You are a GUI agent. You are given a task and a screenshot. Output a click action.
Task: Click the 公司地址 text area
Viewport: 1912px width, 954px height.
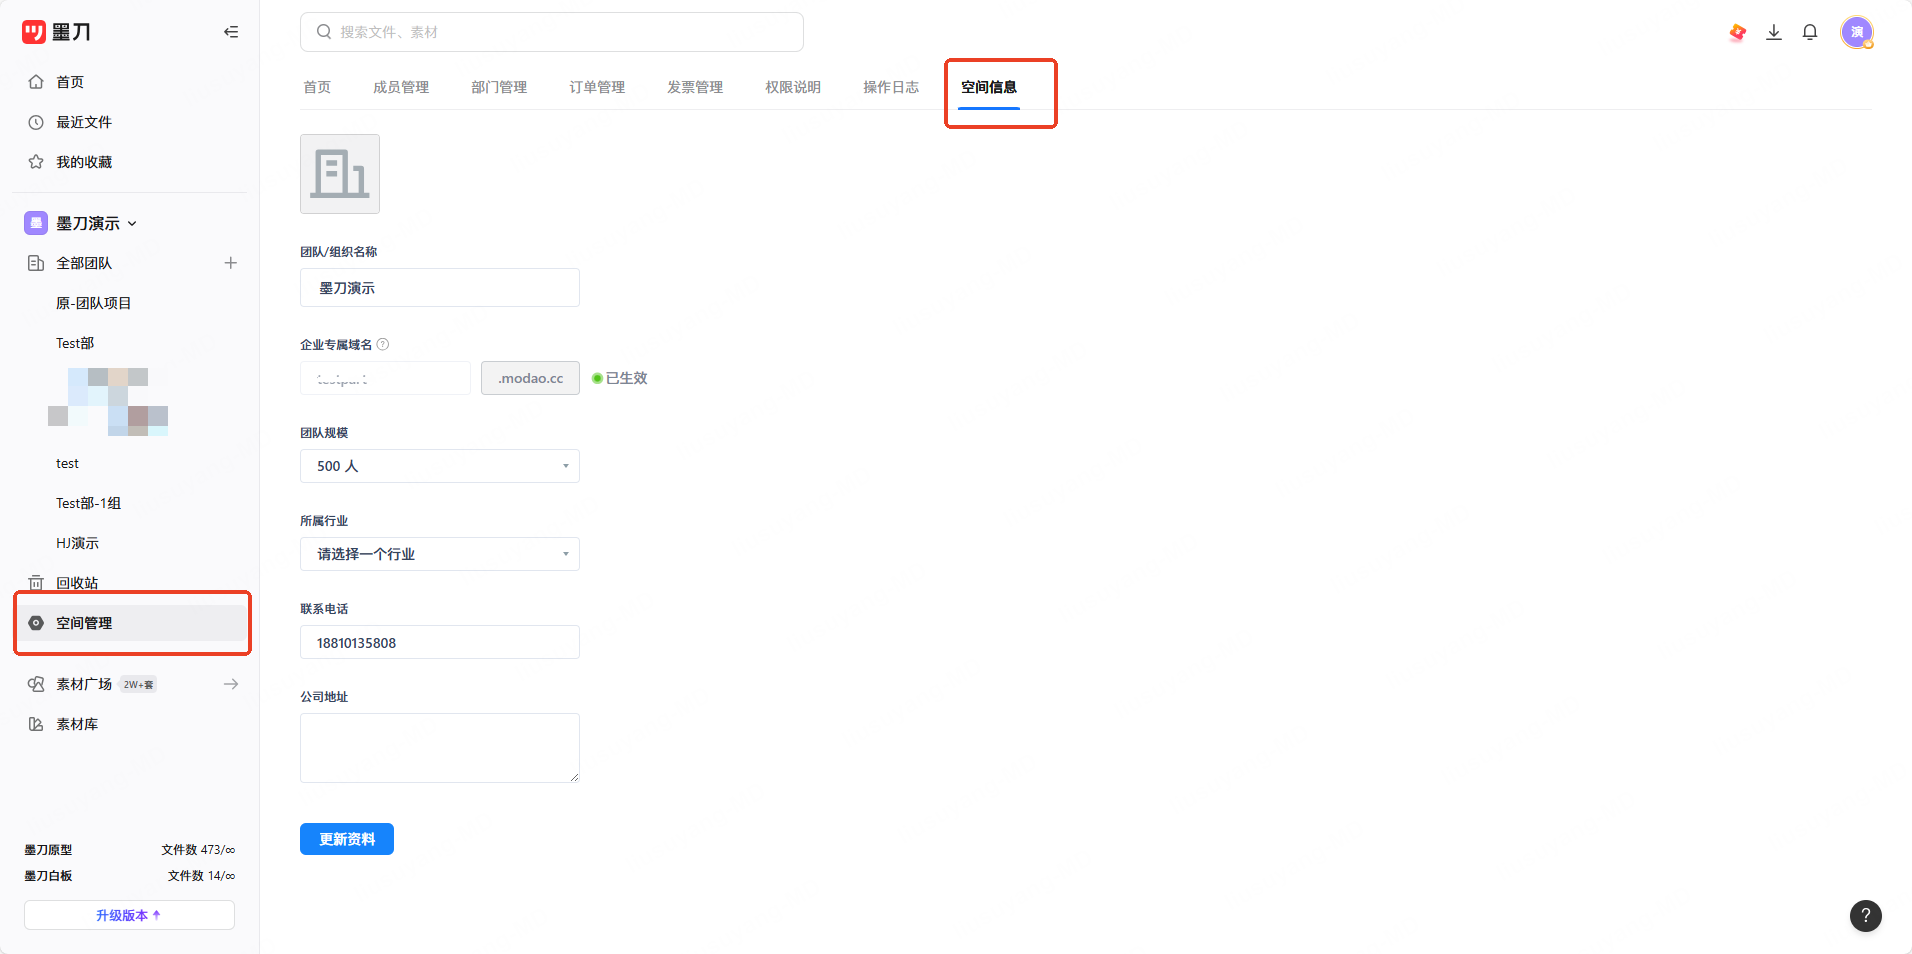[440, 748]
